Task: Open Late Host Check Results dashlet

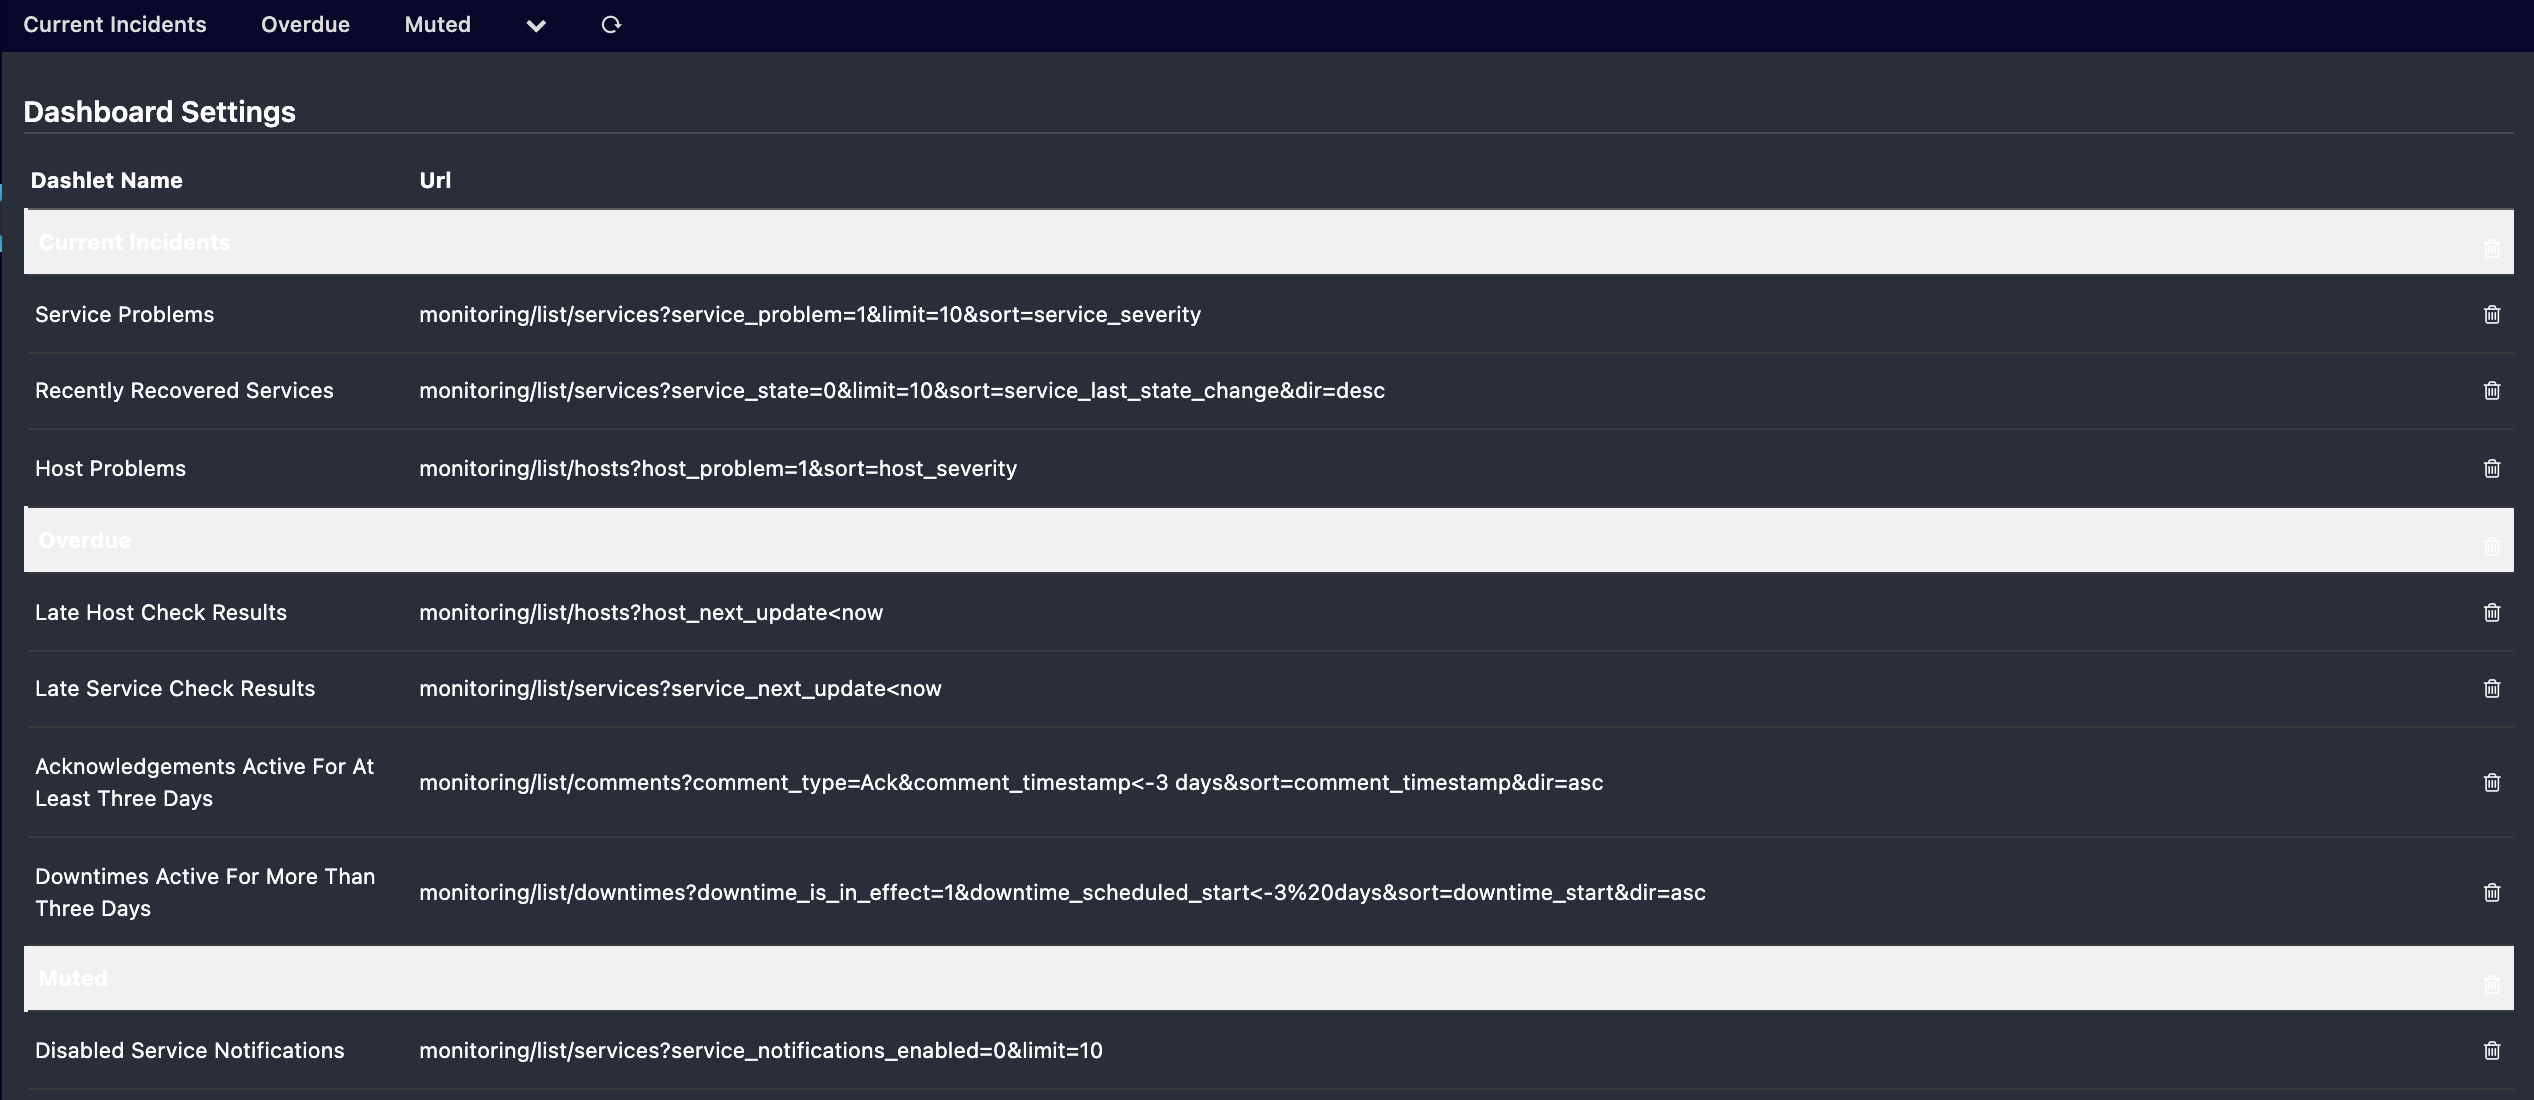Action: 161,612
